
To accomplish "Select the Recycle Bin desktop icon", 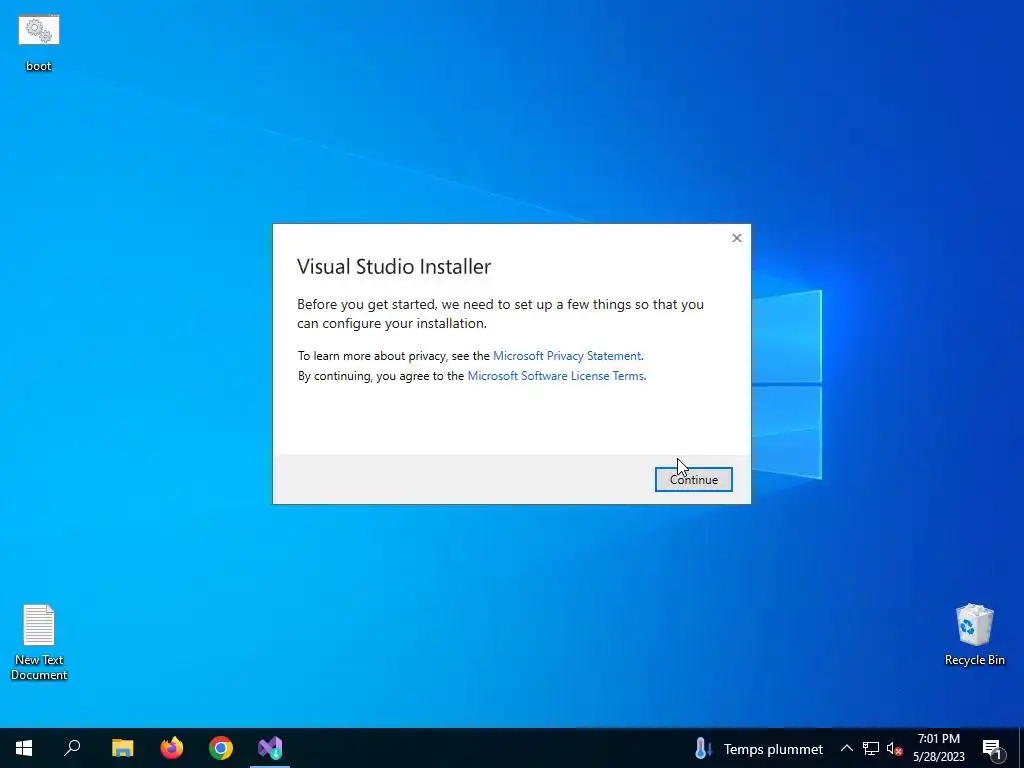I will point(974,635).
